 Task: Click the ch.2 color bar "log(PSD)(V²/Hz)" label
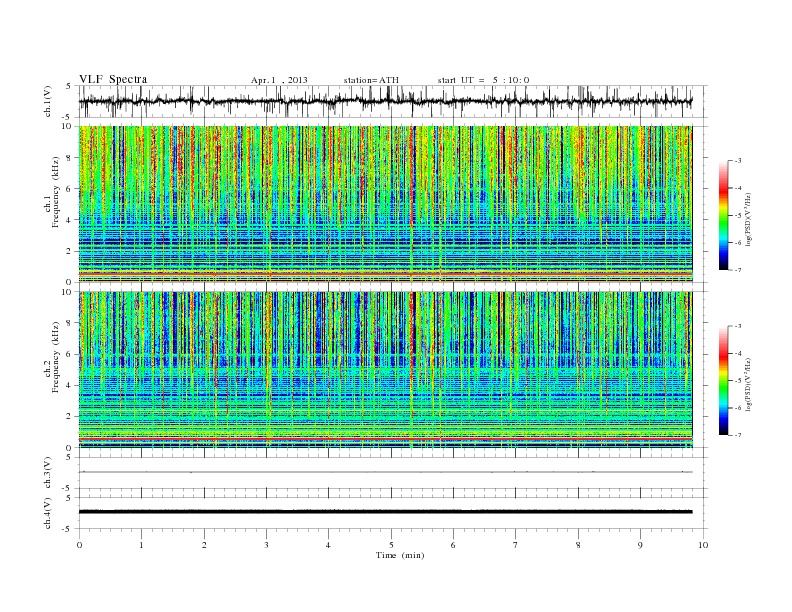749,384
